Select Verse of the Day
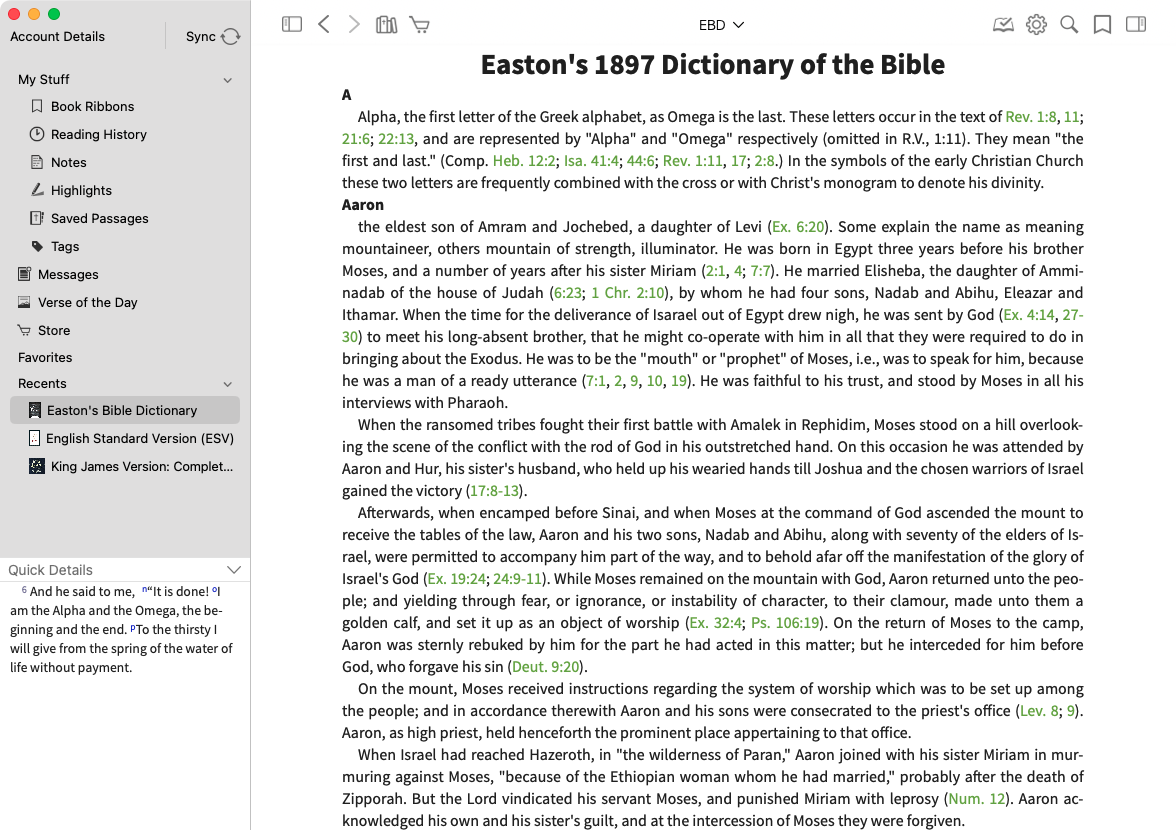Image resolution: width=1176 pixels, height=830 pixels. (x=87, y=302)
